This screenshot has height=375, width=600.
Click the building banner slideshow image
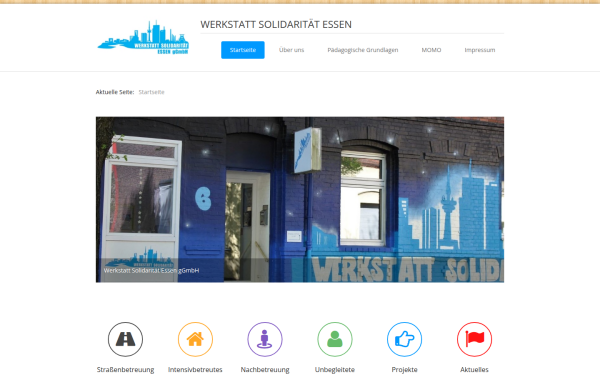click(300, 199)
